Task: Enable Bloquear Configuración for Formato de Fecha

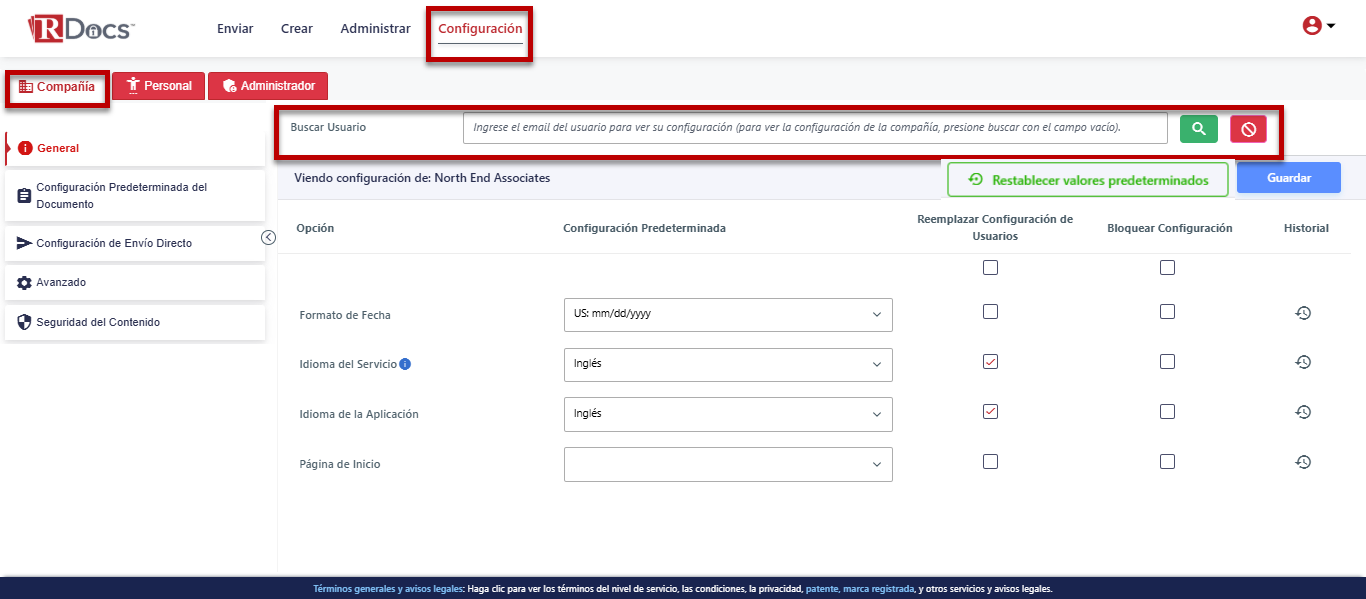Action: click(x=1167, y=311)
